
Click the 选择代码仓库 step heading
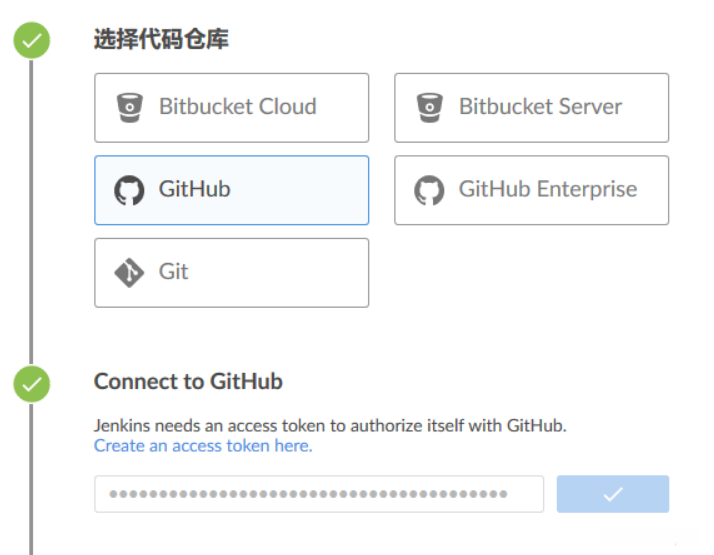pyautogui.click(x=161, y=40)
